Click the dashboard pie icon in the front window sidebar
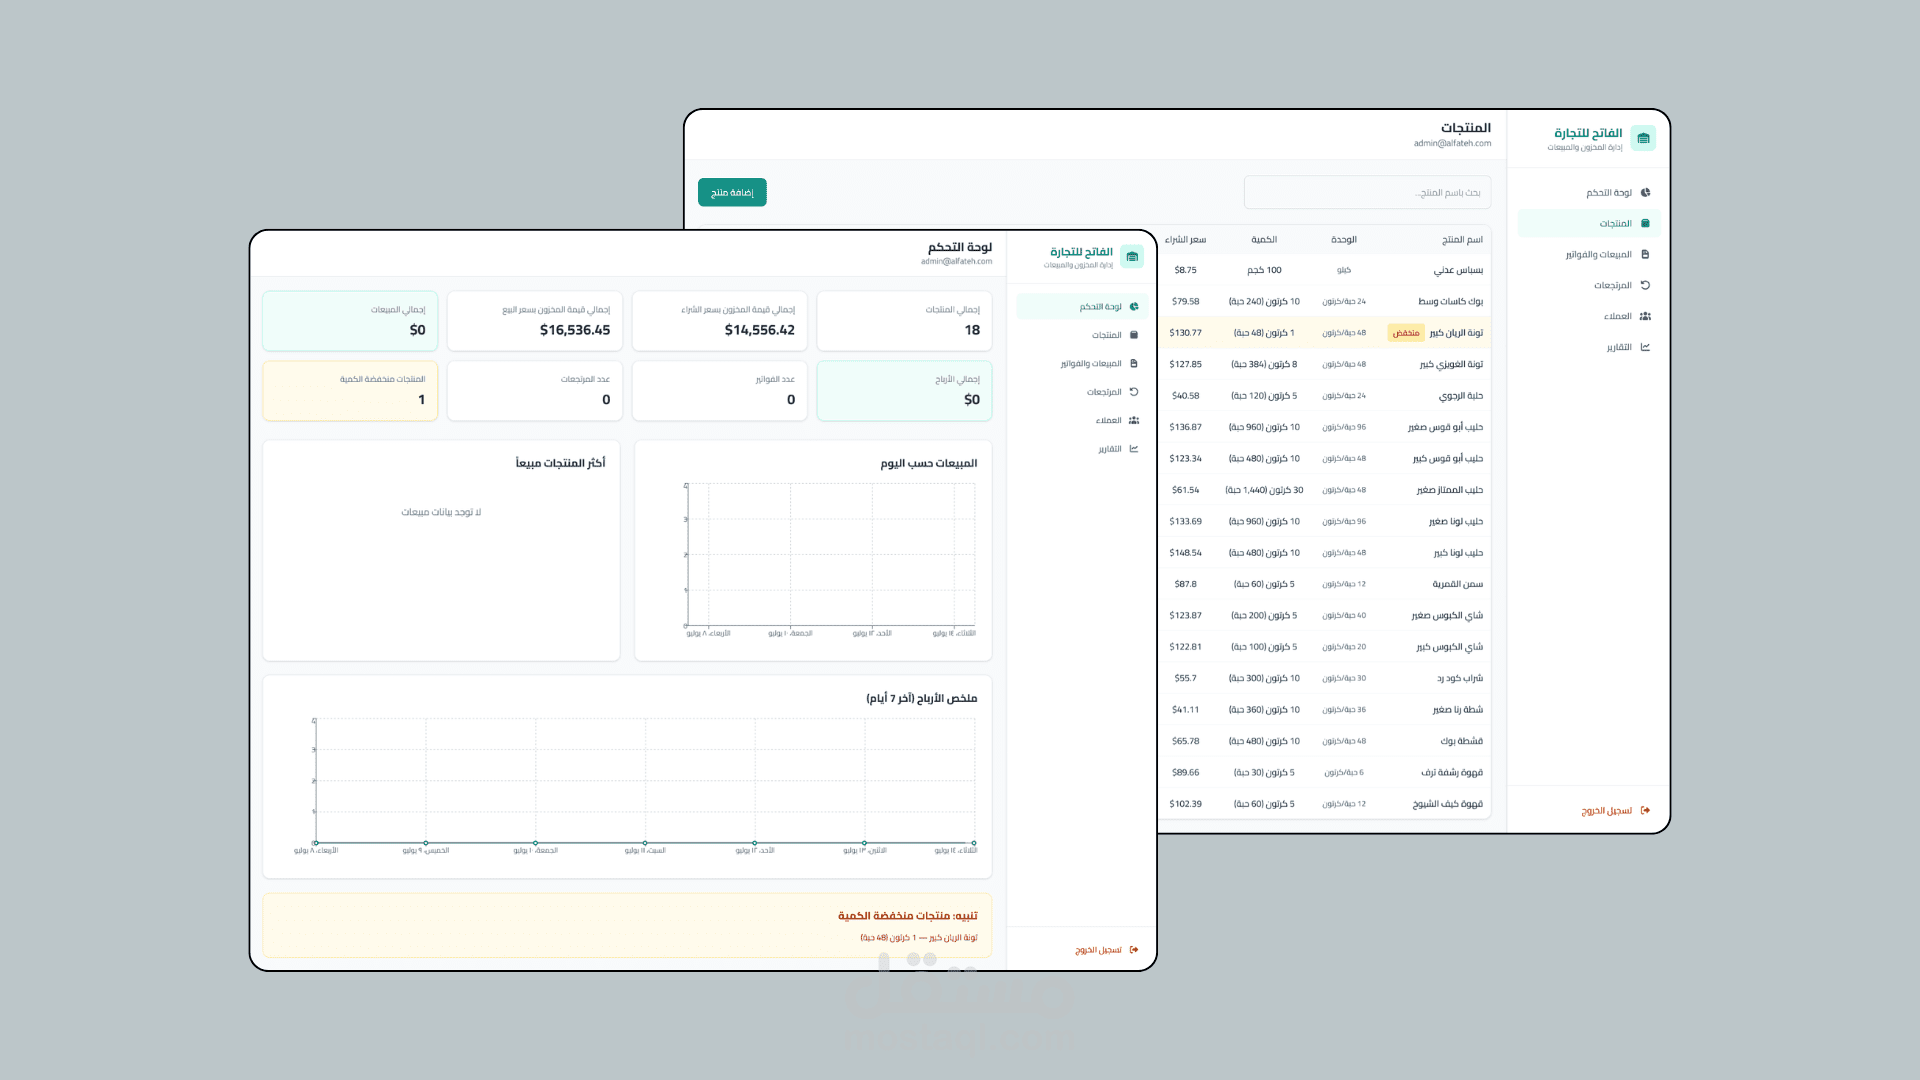 [1134, 307]
